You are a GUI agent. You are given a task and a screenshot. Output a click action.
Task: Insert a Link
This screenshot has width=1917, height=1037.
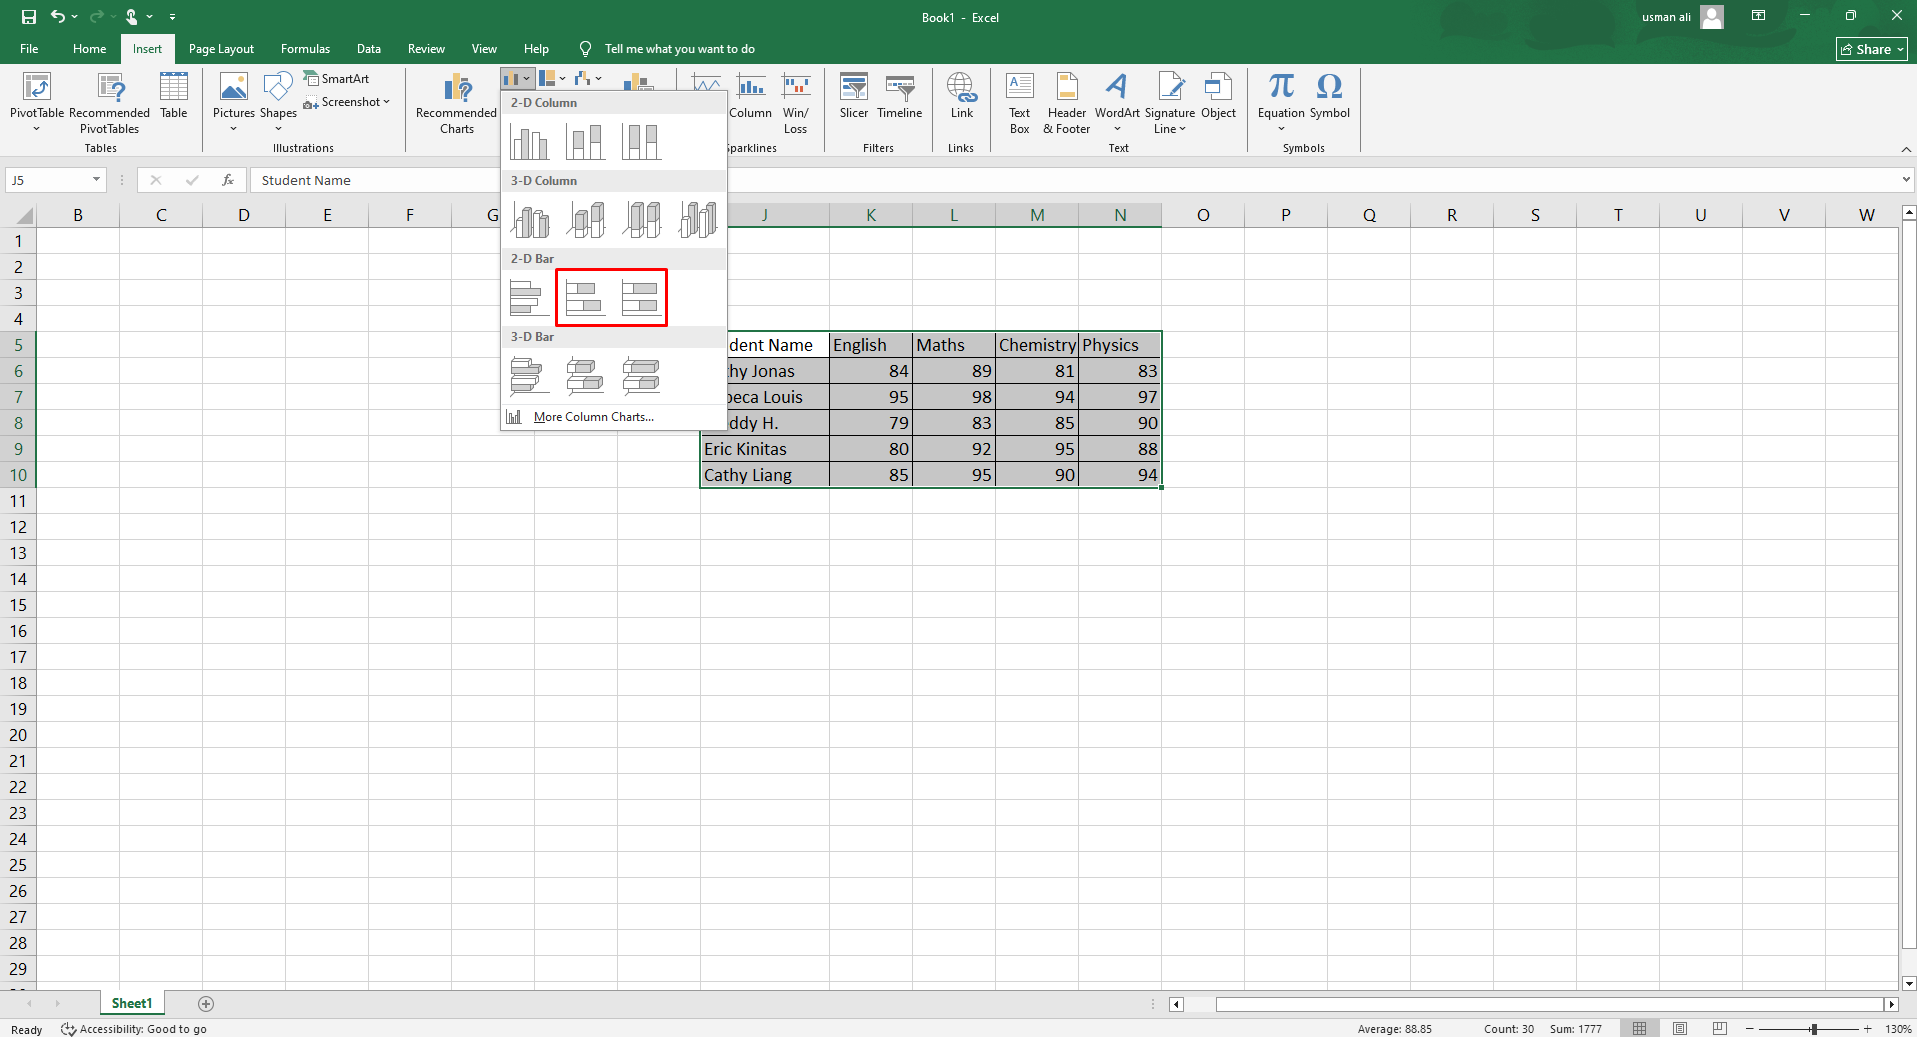click(x=962, y=96)
